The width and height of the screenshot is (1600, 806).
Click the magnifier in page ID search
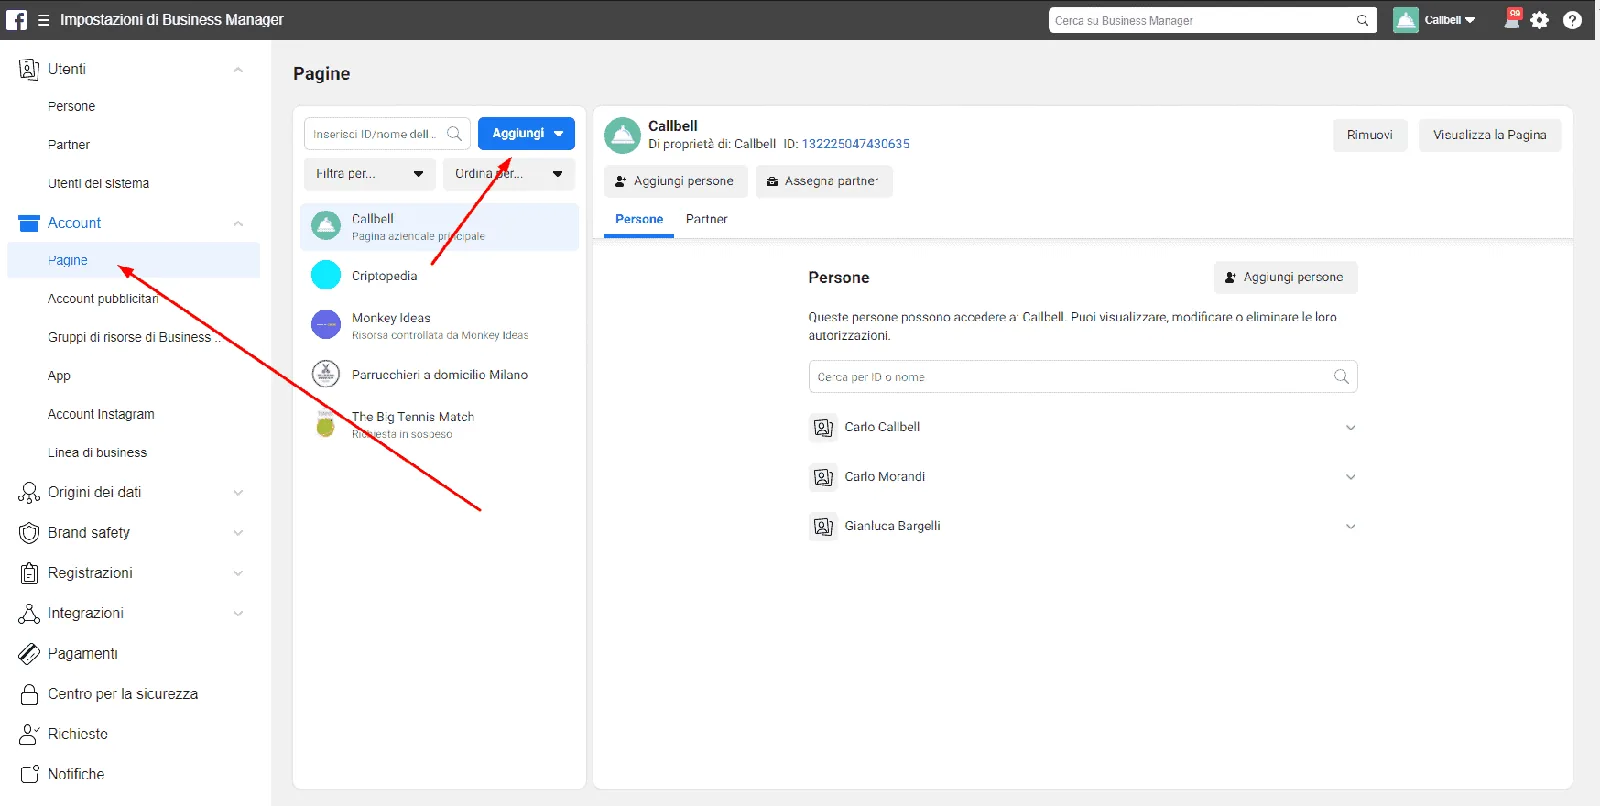pyautogui.click(x=454, y=133)
